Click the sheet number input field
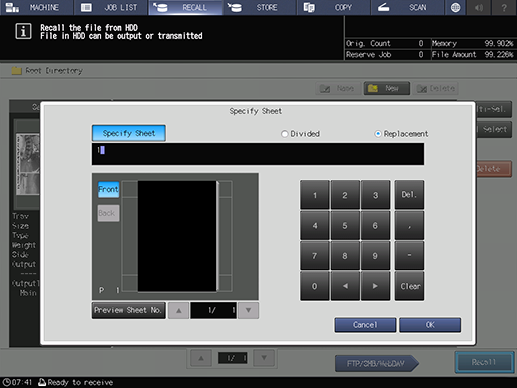The image size is (517, 388). (x=258, y=154)
